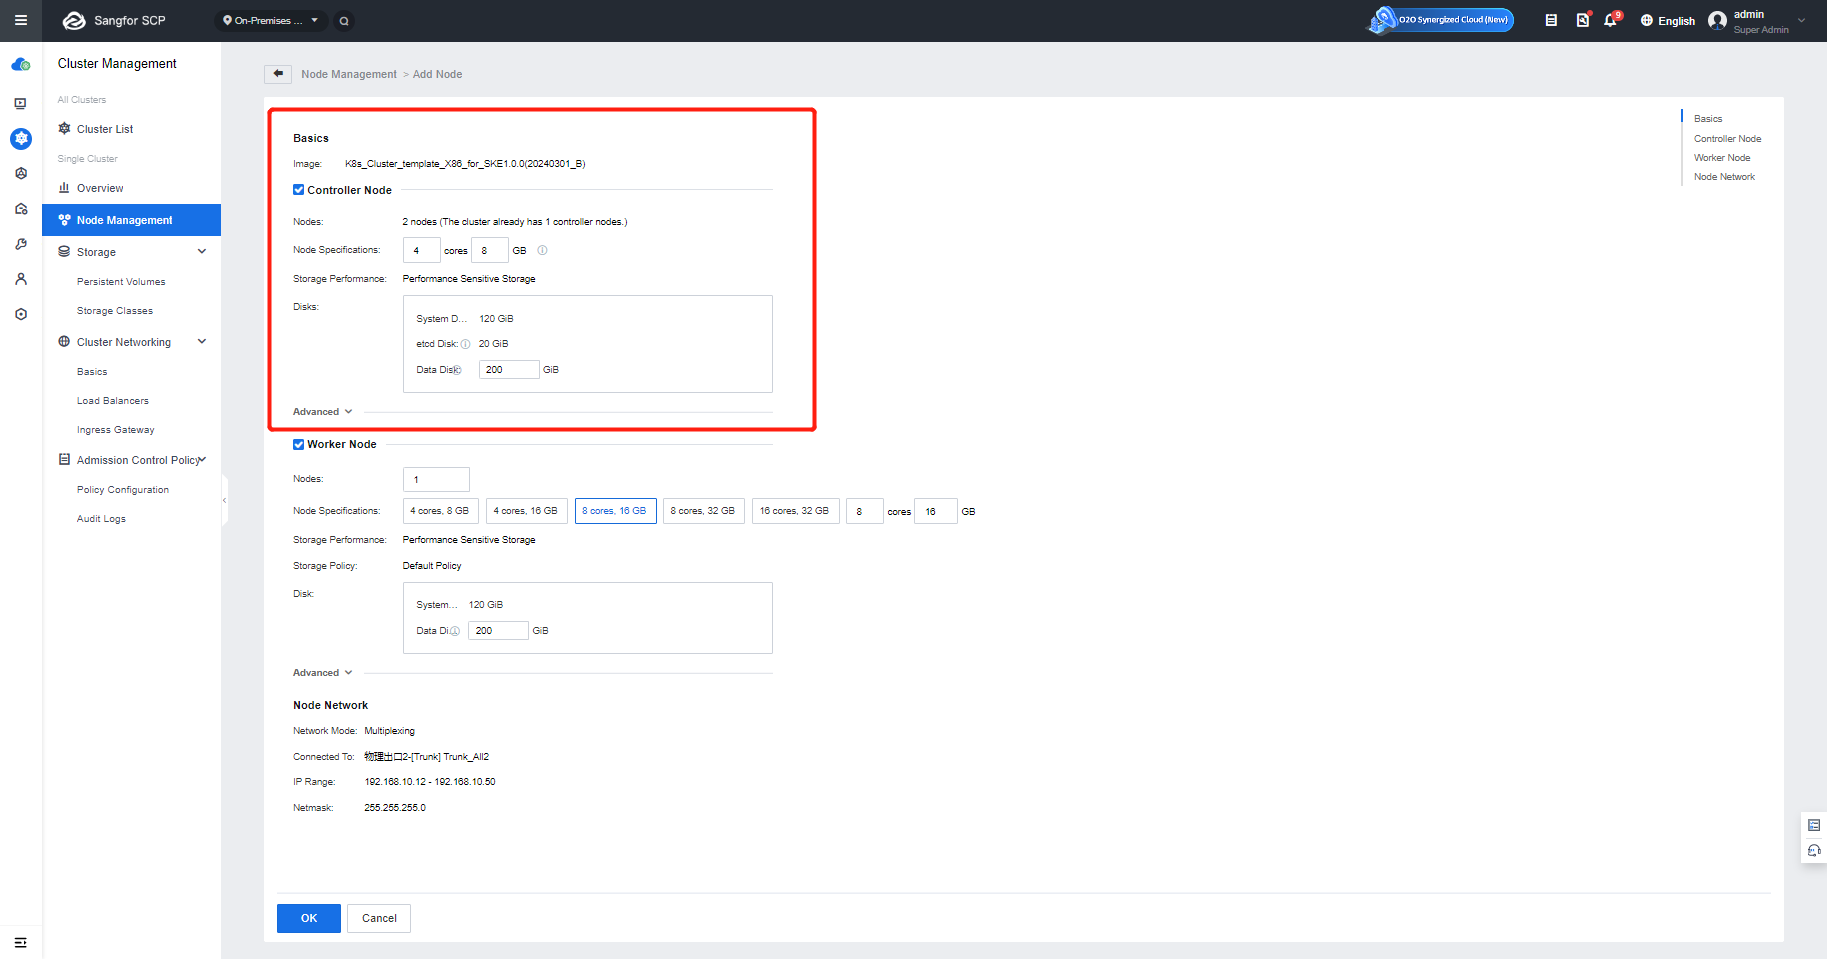Click the worker Data Disk size field

tap(498, 631)
